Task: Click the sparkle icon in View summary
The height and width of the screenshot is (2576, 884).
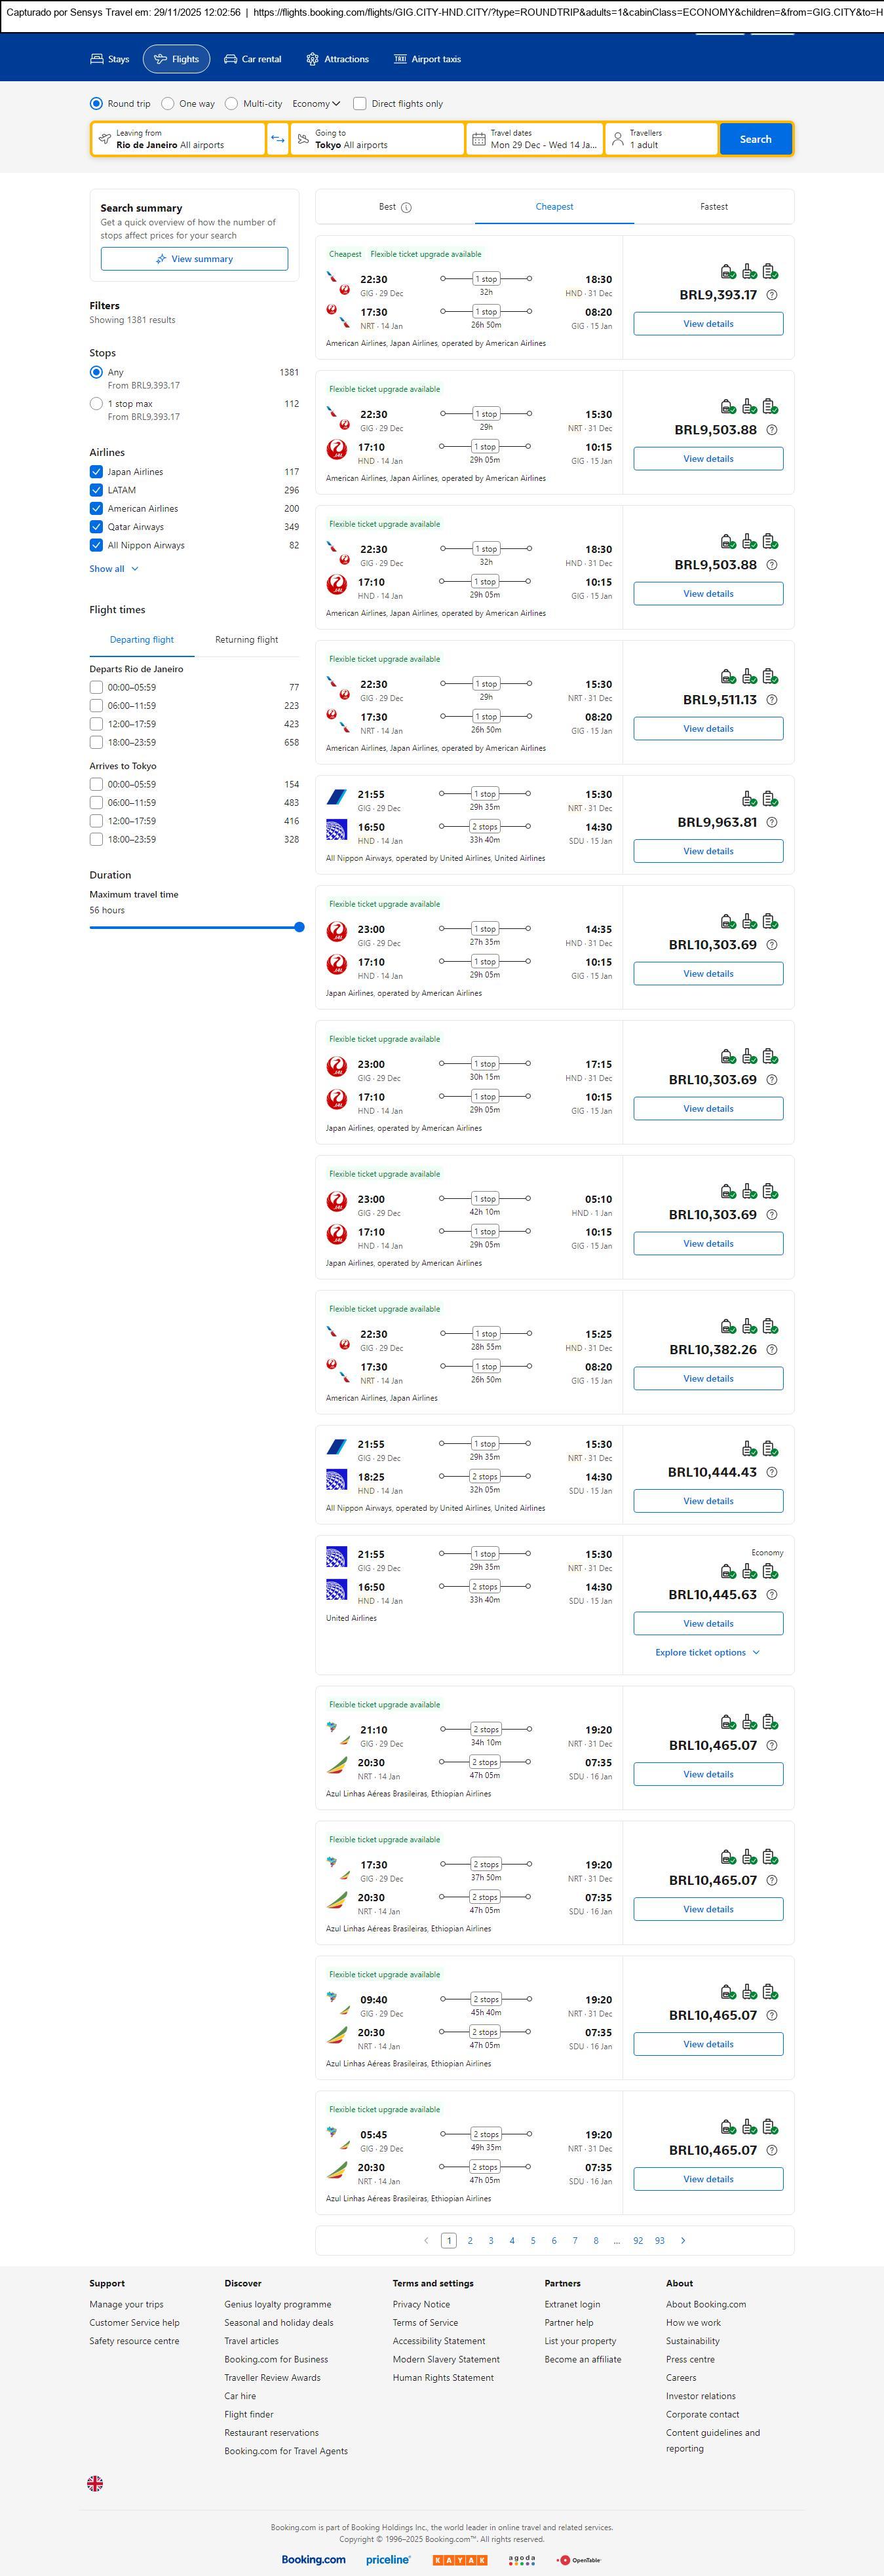Action: tap(161, 259)
